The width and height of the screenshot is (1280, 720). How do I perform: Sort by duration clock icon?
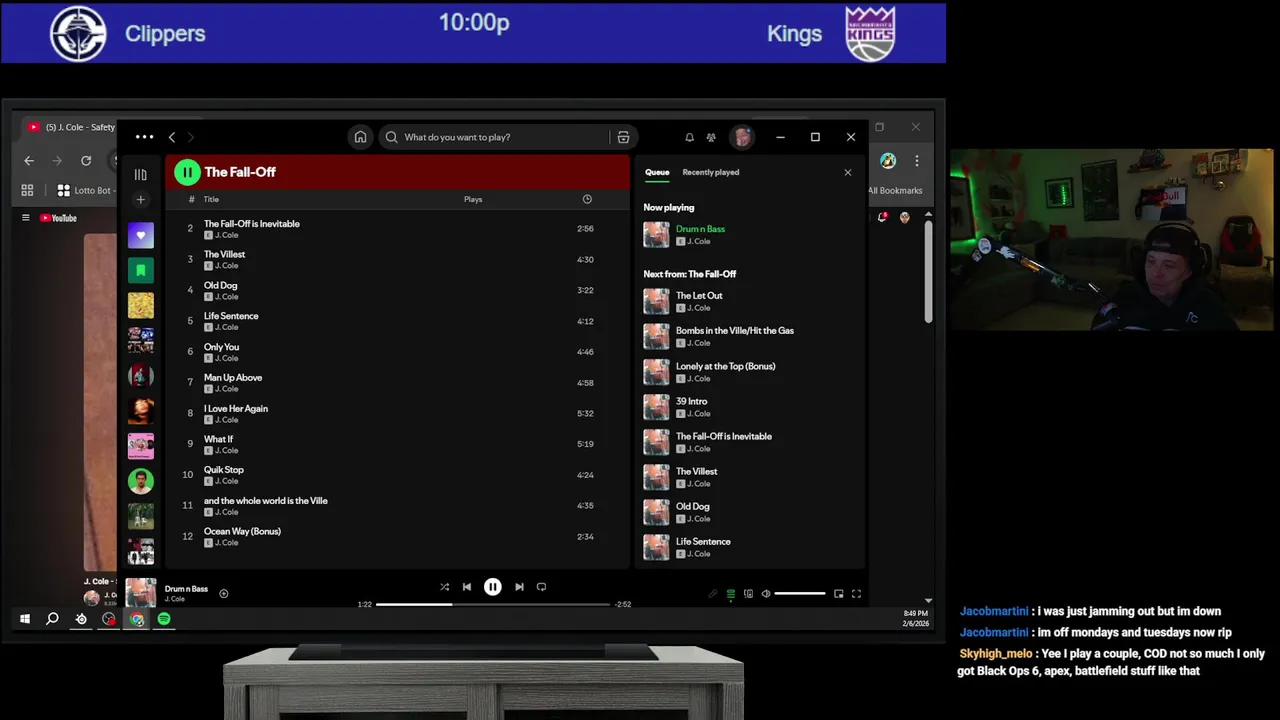(587, 199)
